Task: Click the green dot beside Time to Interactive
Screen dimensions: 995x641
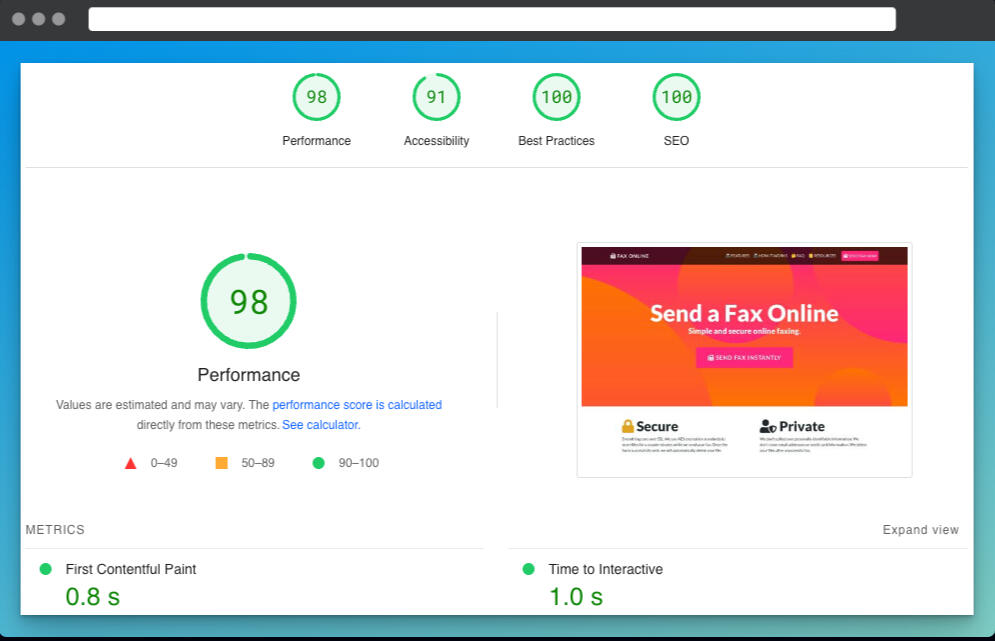Action: coord(528,569)
